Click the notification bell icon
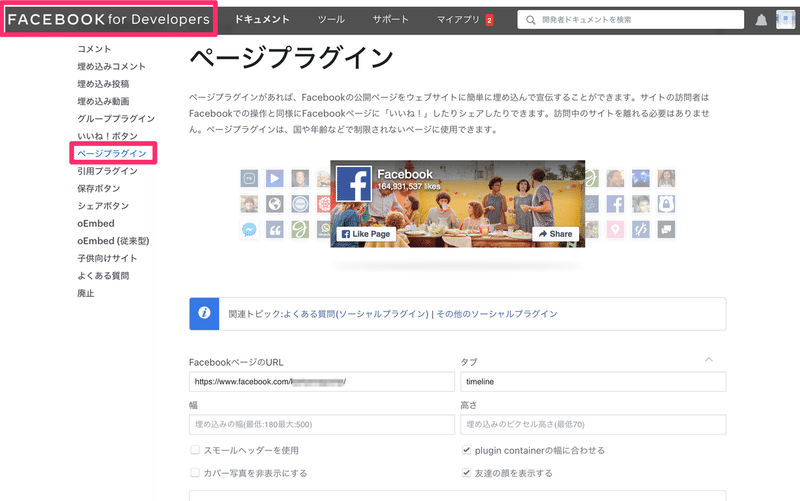Screen dimensions: 800x501 761,20
